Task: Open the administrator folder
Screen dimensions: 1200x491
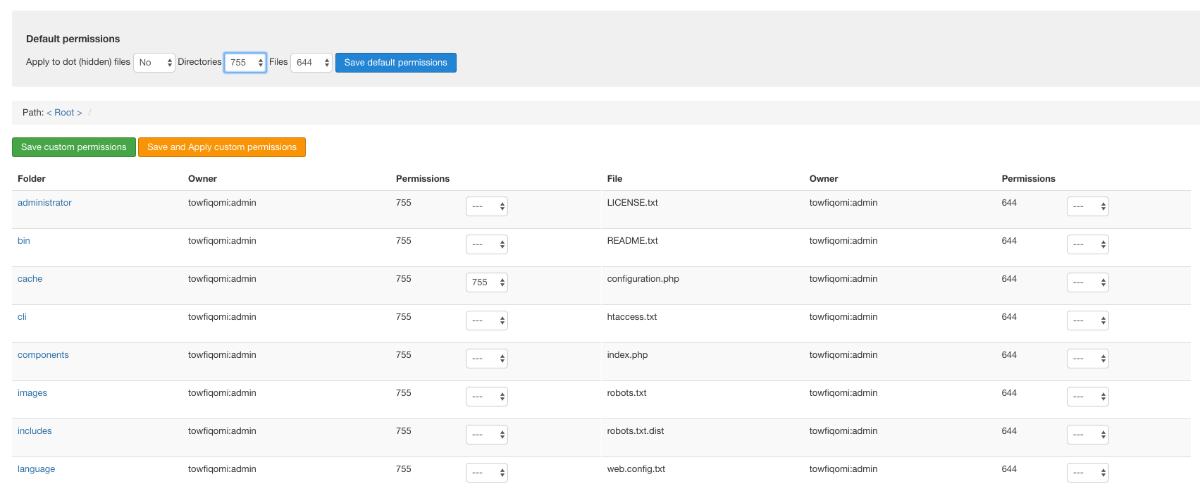Action: 44,203
